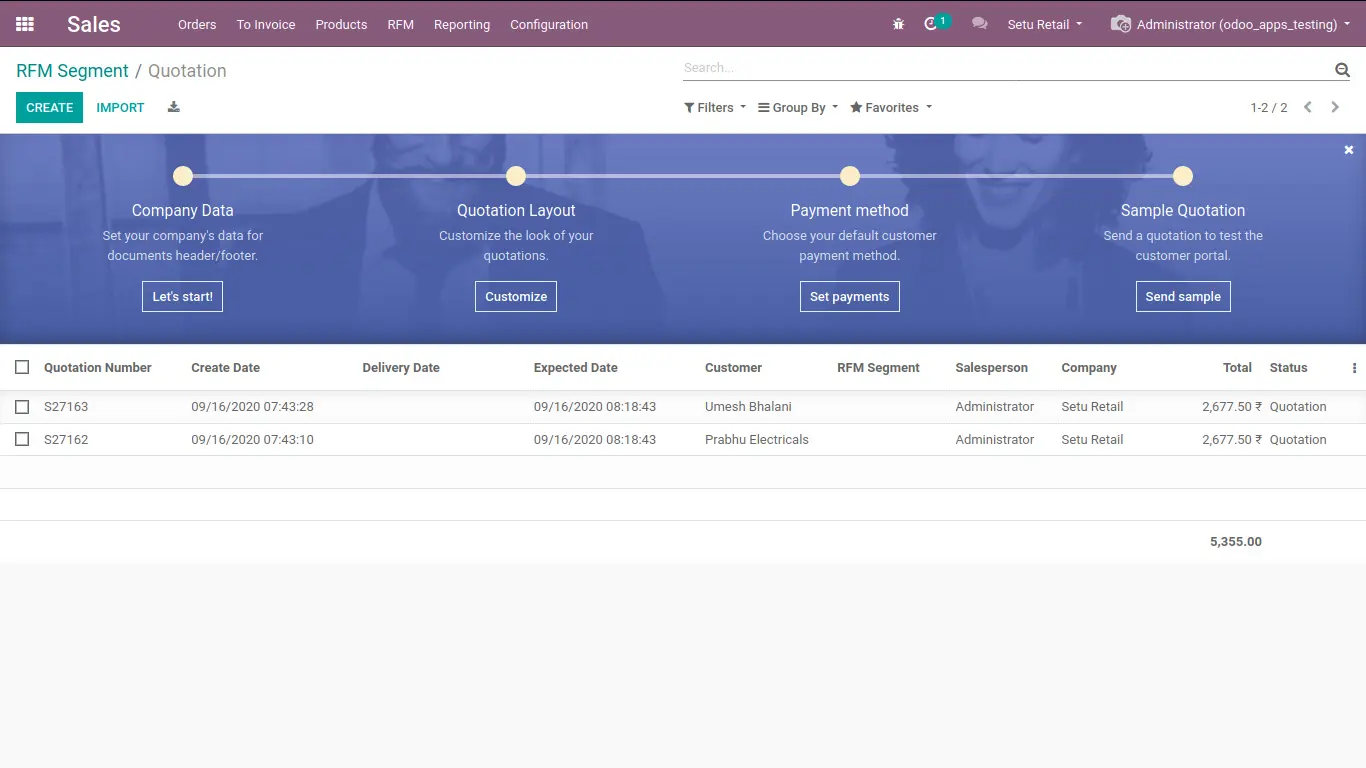Click the debug bug icon
Viewport: 1366px width, 768px height.
(898, 24)
